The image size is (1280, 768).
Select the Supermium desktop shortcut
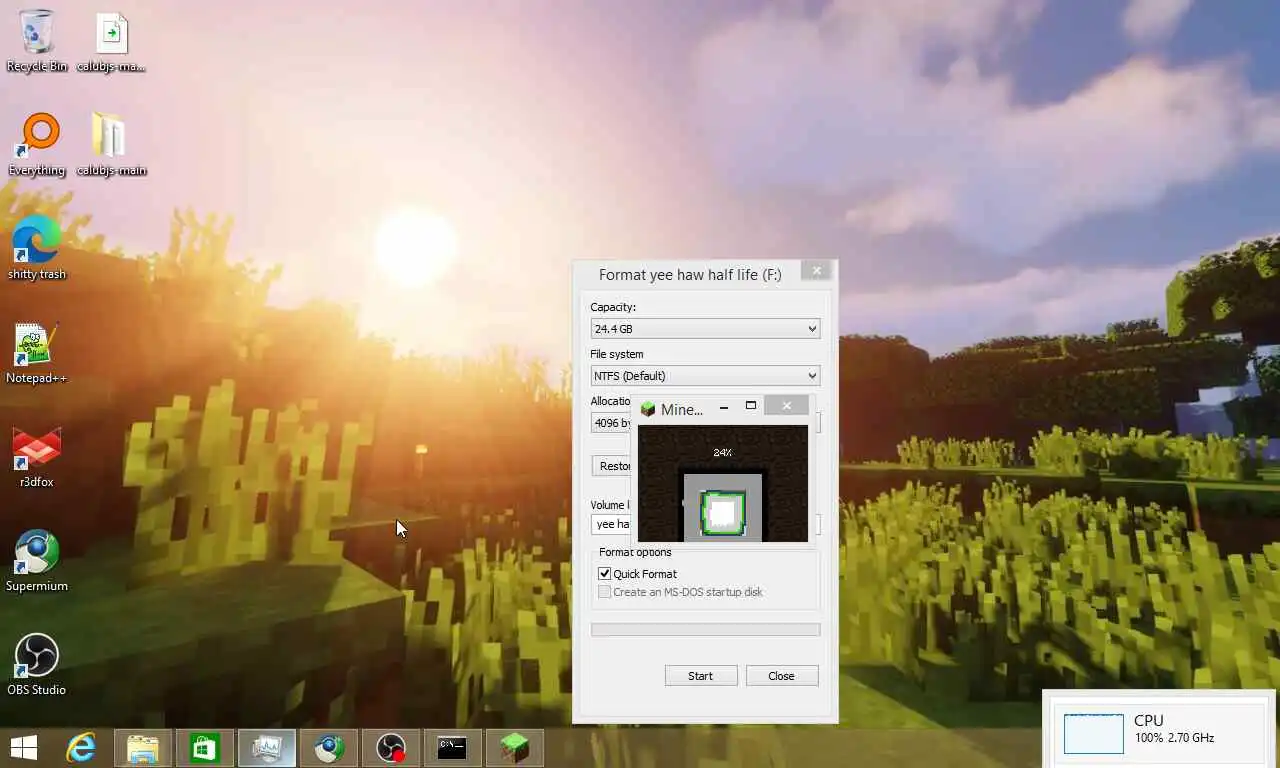37,561
